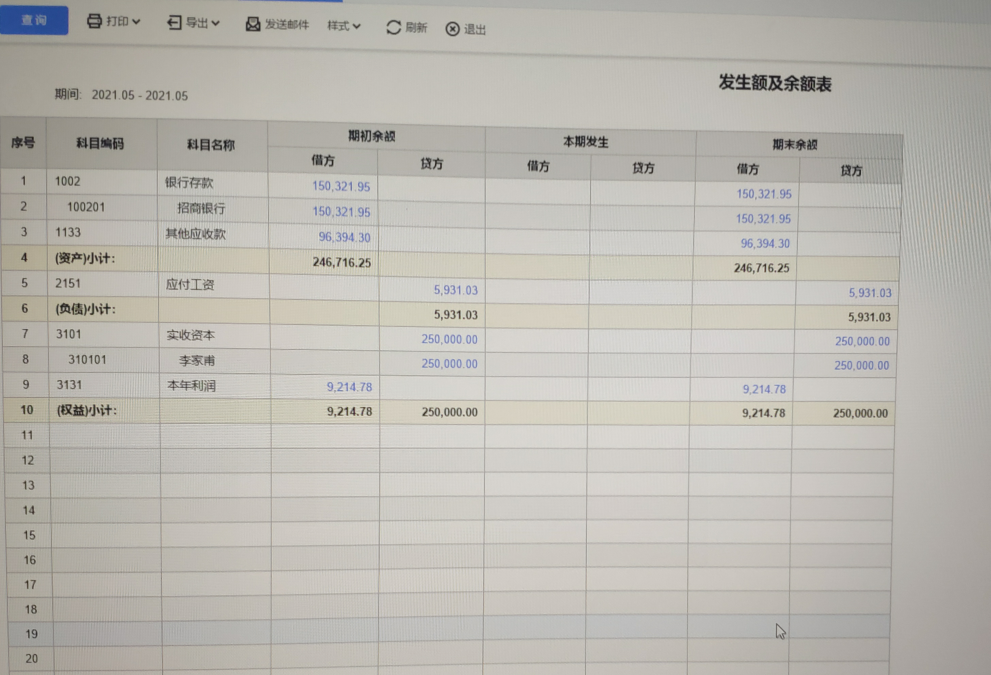
Task: Click the 刷新 refresh icon
Action: [x=393, y=27]
